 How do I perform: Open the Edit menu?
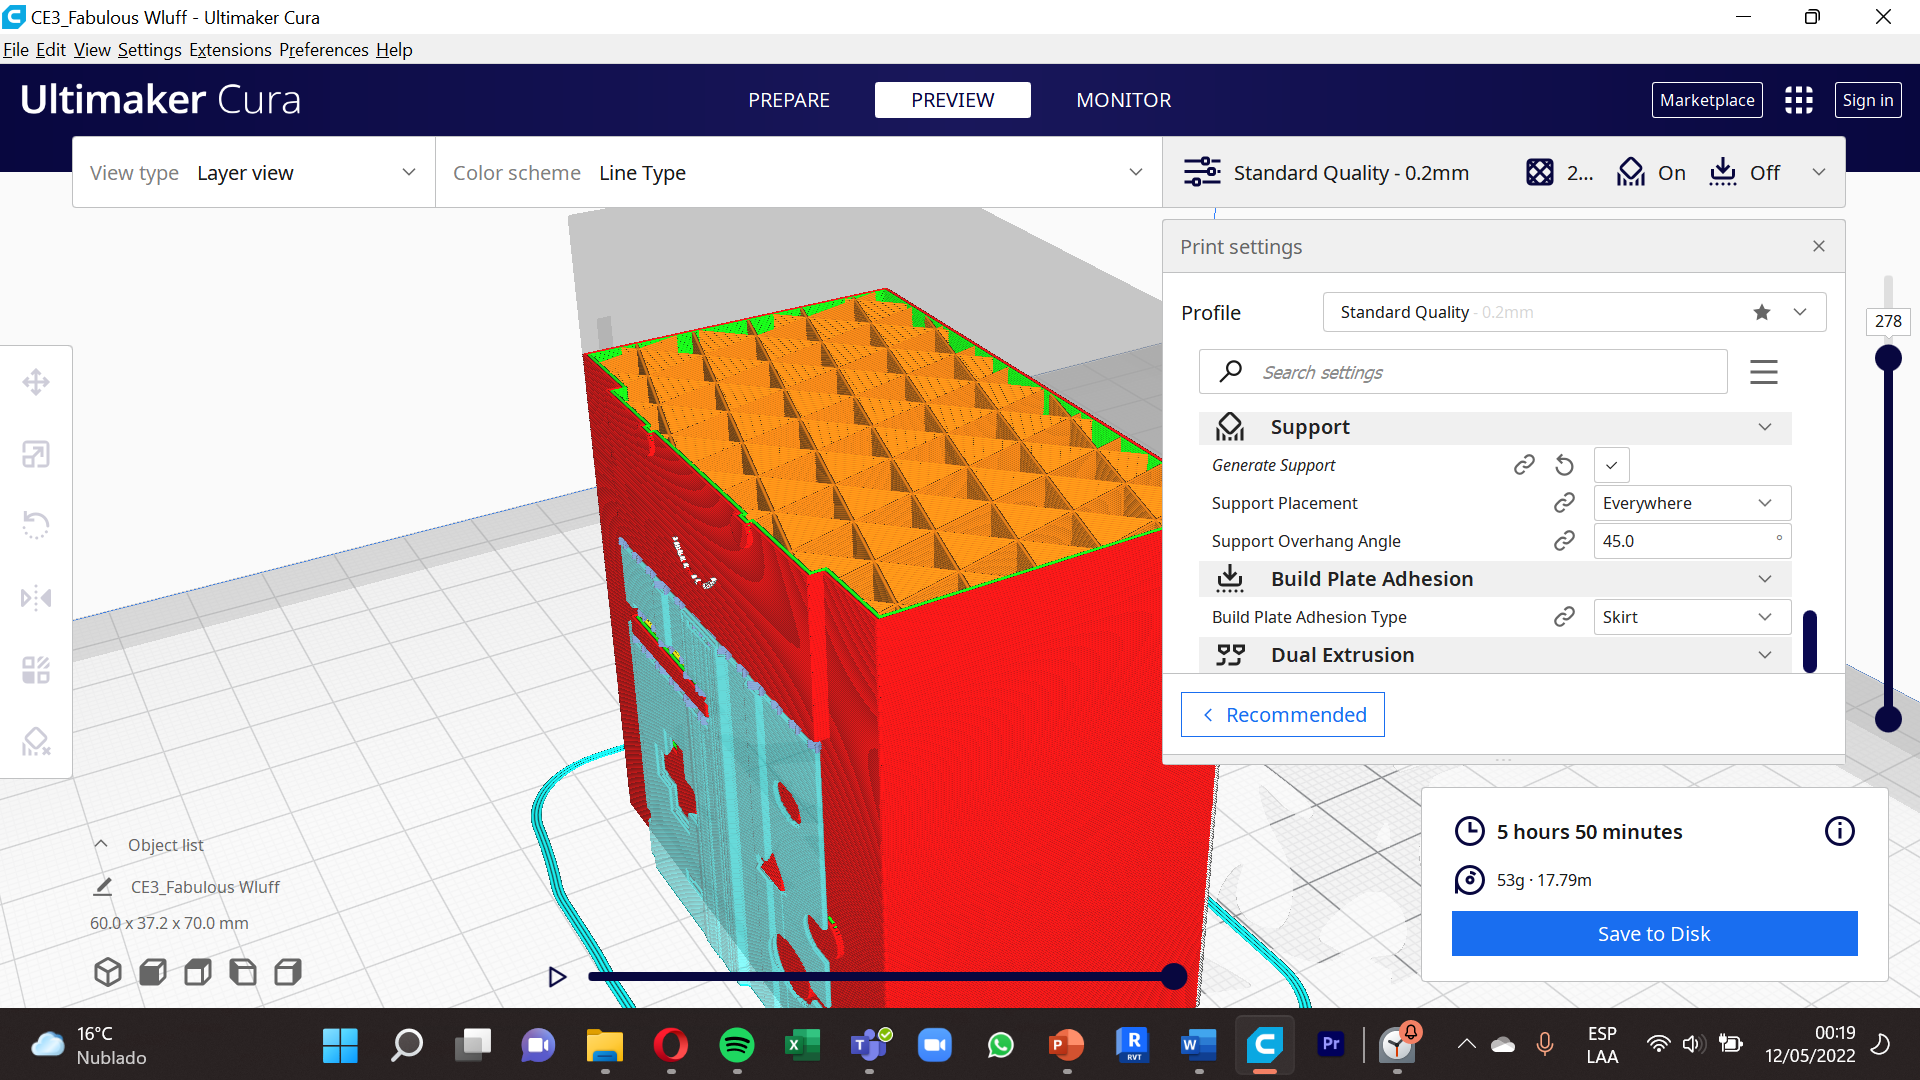point(51,50)
